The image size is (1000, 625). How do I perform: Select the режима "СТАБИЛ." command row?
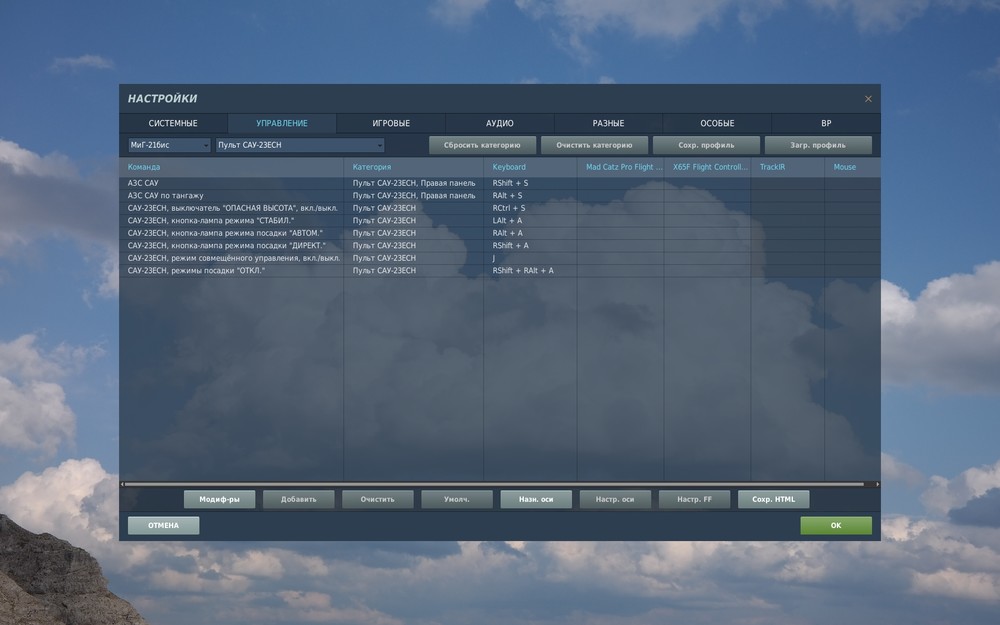(500, 221)
